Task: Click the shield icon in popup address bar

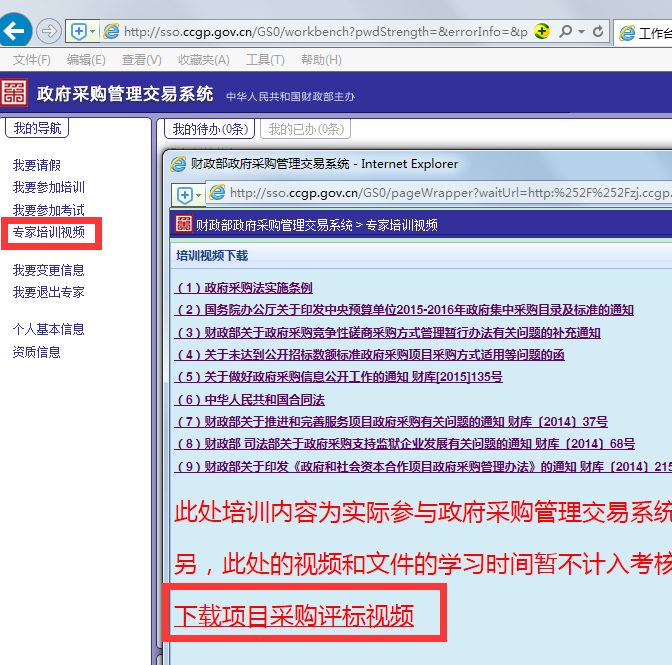Action: click(185, 195)
